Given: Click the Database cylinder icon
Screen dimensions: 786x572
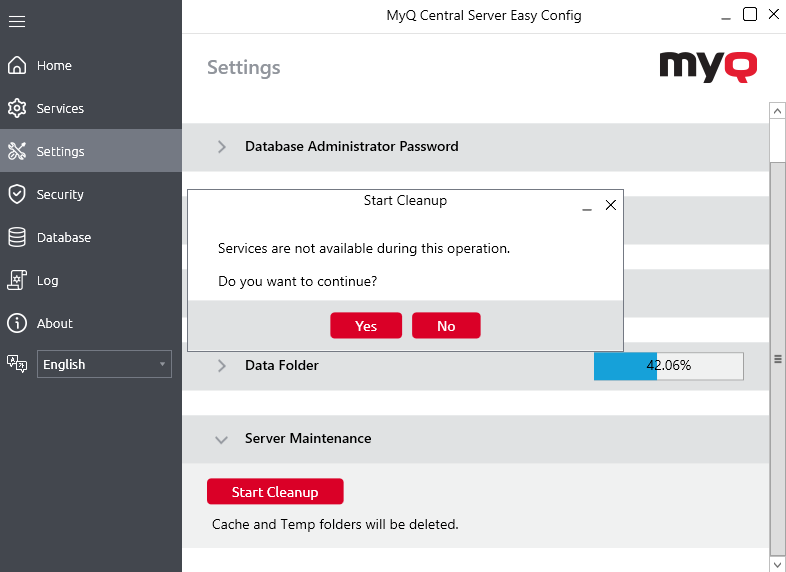Looking at the screenshot, I should [x=16, y=238].
